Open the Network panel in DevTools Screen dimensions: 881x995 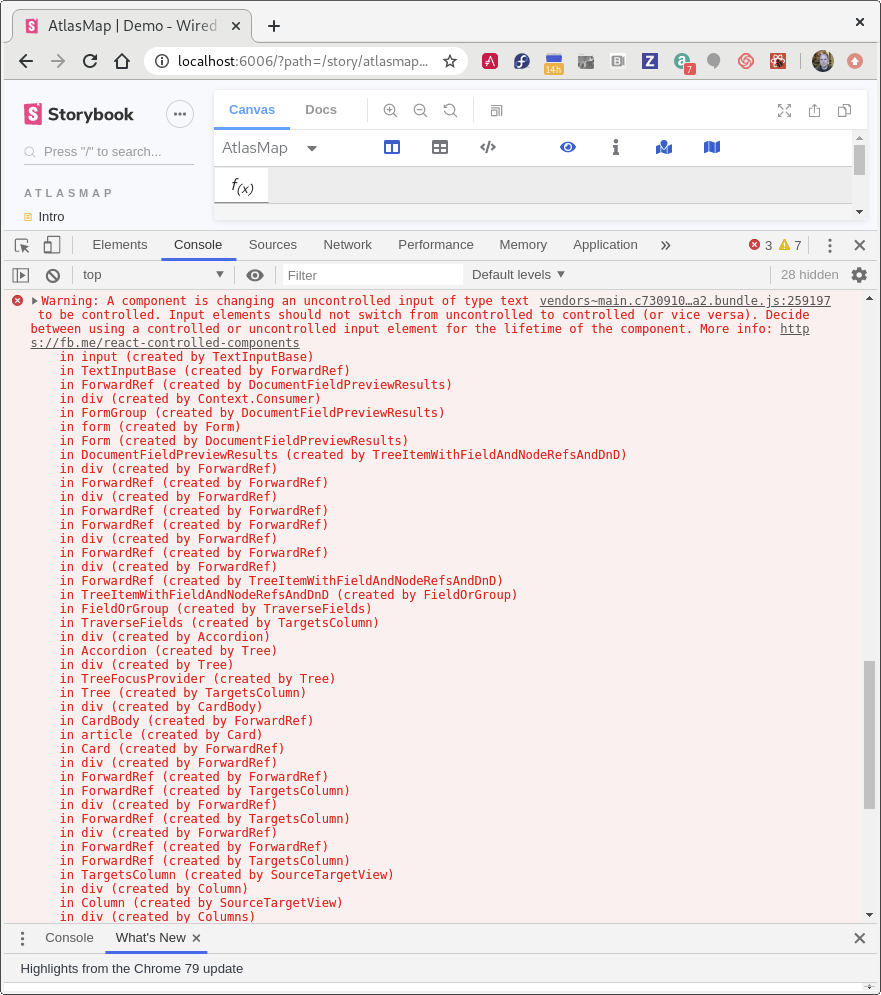[347, 244]
